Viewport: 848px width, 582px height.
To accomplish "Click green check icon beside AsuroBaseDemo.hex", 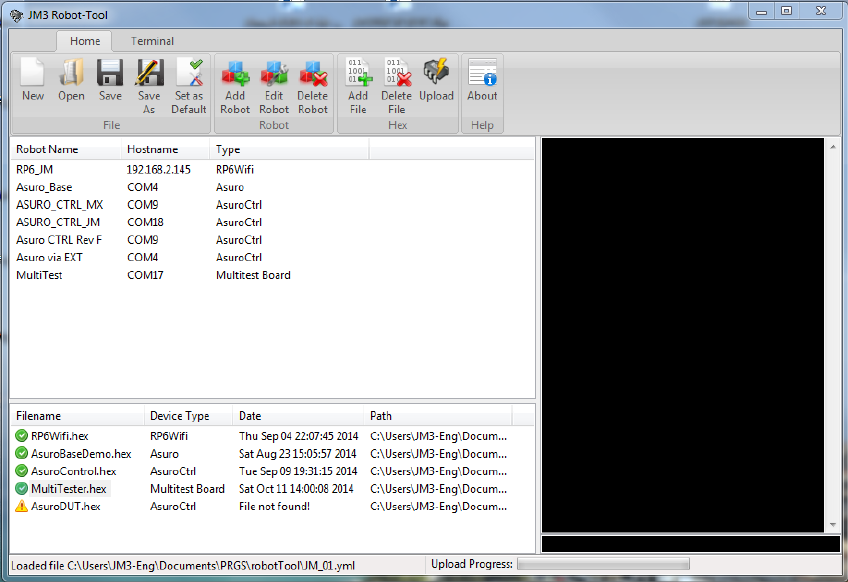I will (x=21, y=453).
